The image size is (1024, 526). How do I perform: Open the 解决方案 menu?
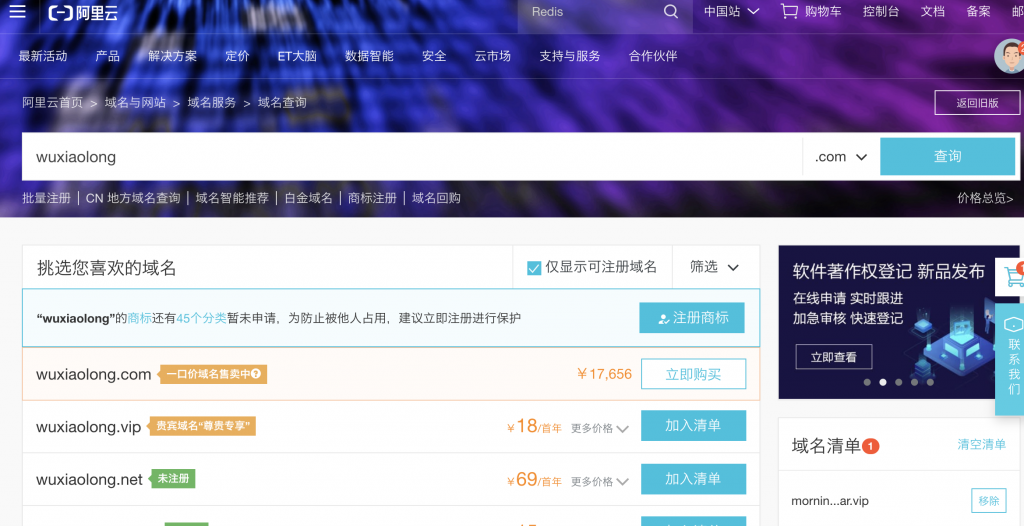click(172, 56)
